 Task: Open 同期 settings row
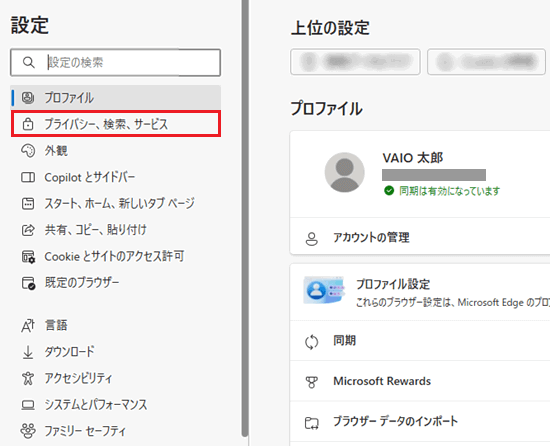(420, 340)
